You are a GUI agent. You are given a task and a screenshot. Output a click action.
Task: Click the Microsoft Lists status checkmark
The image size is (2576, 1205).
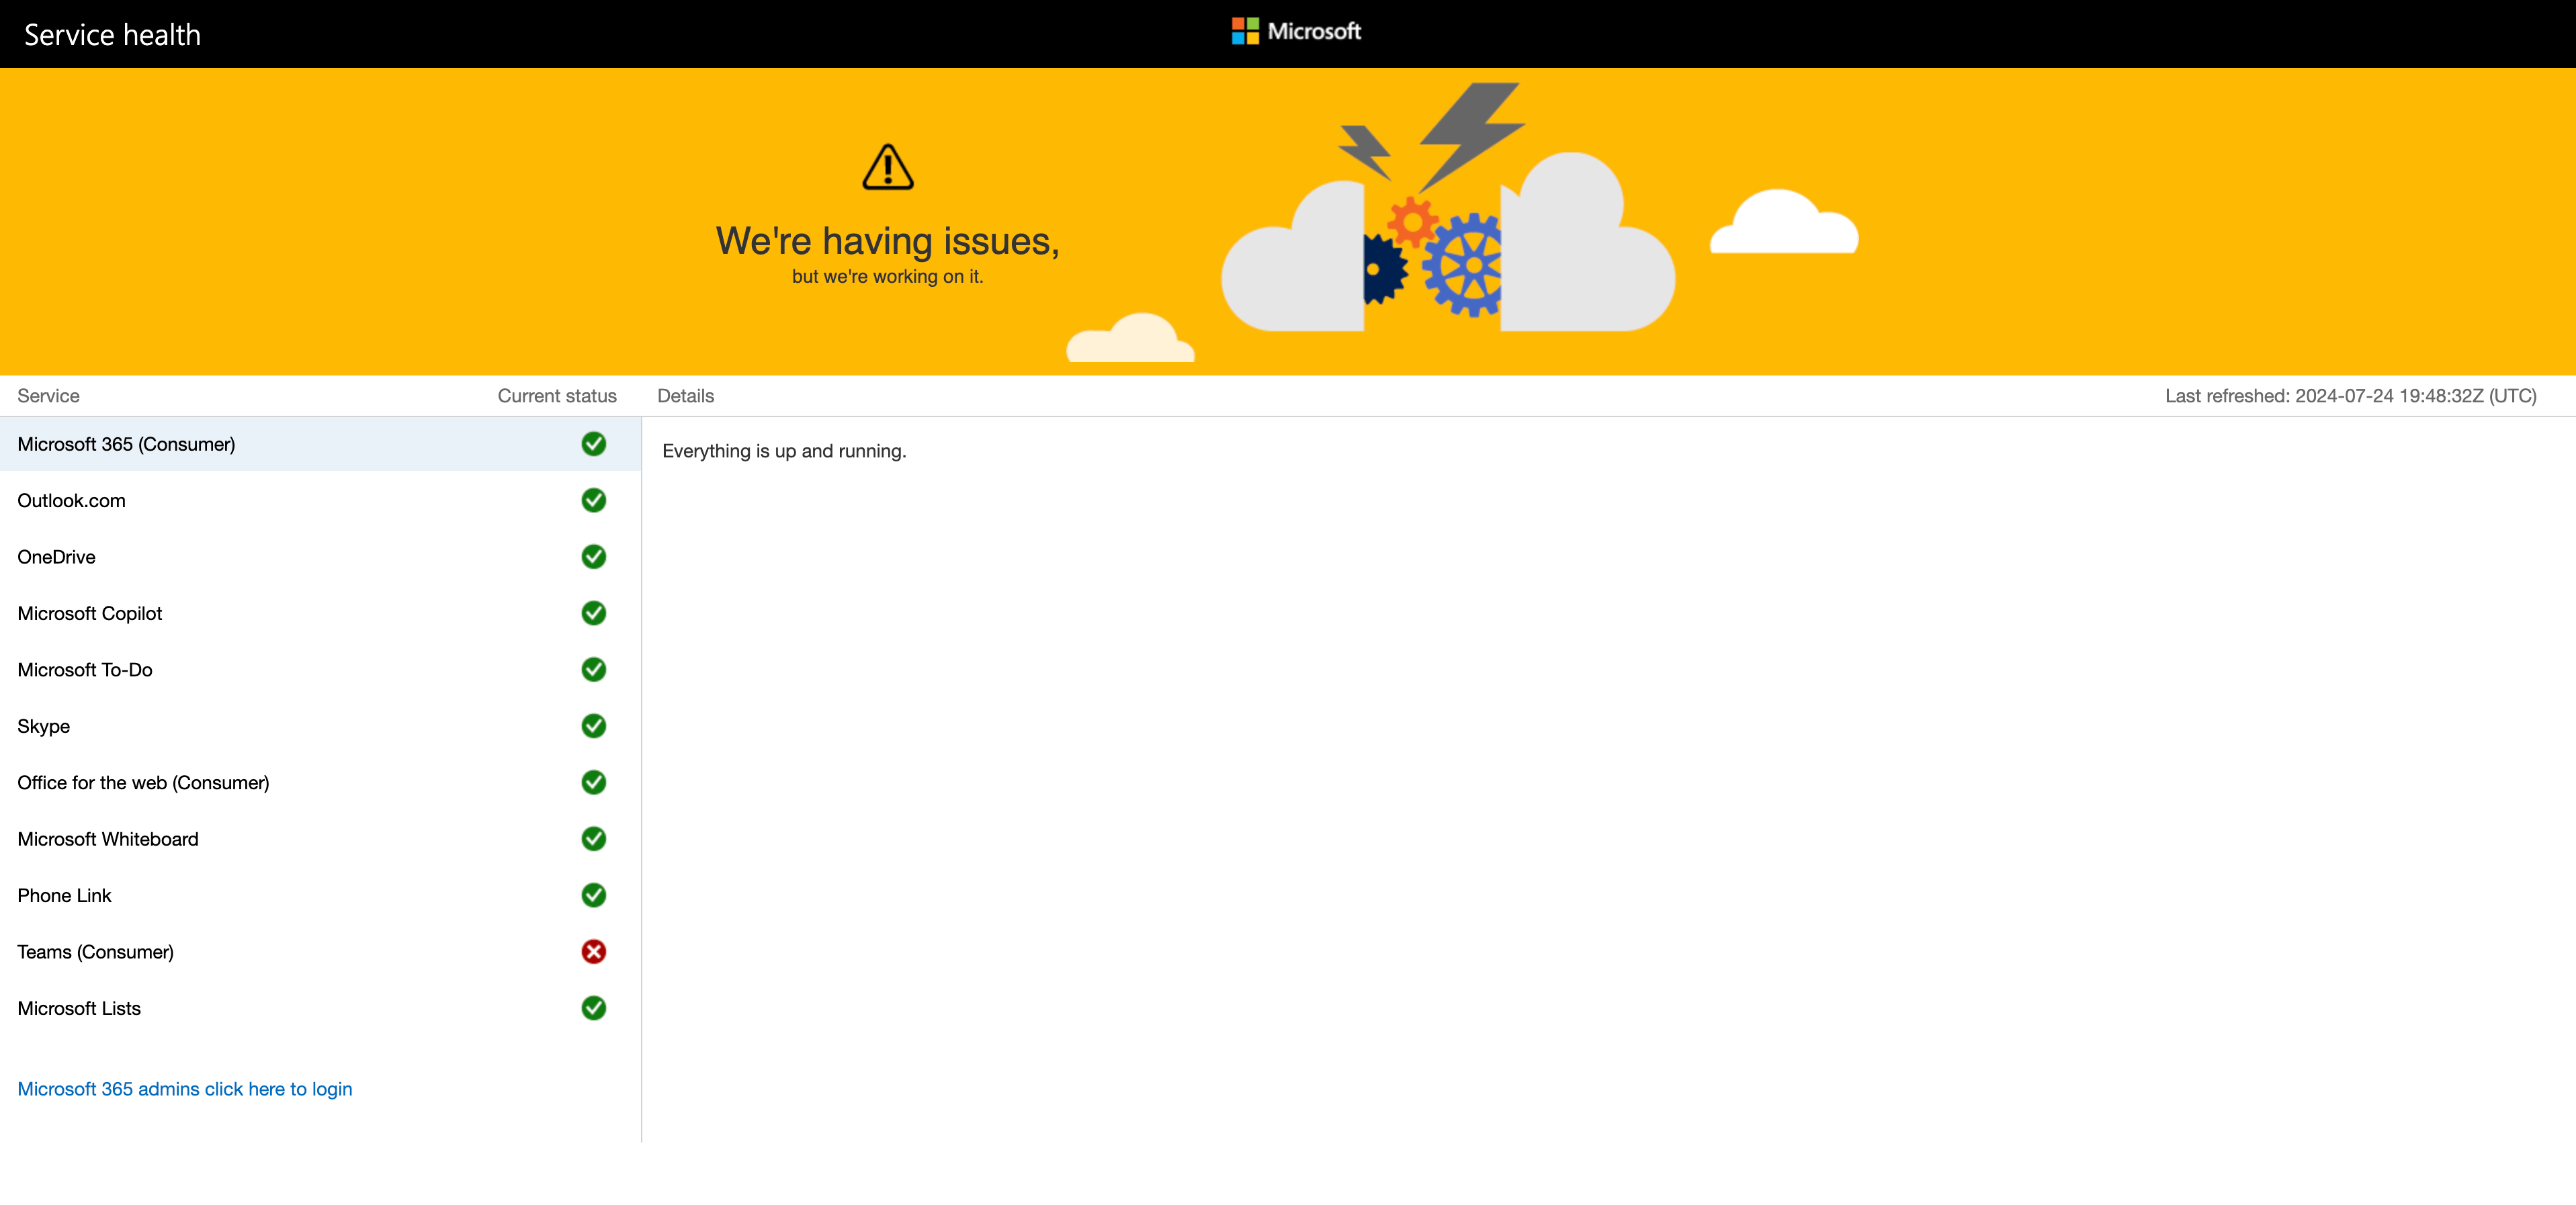pyautogui.click(x=593, y=1008)
